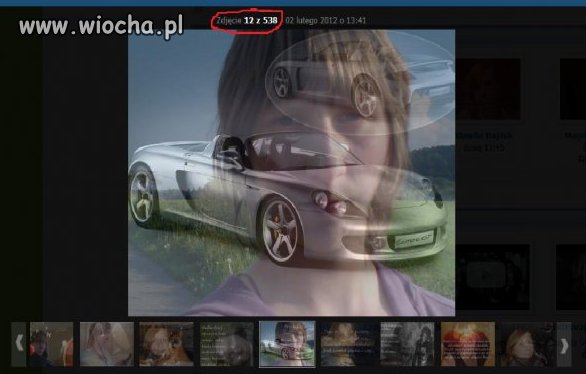
Task: Open the highlighted car-and-face thumbnail
Action: click(x=287, y=344)
